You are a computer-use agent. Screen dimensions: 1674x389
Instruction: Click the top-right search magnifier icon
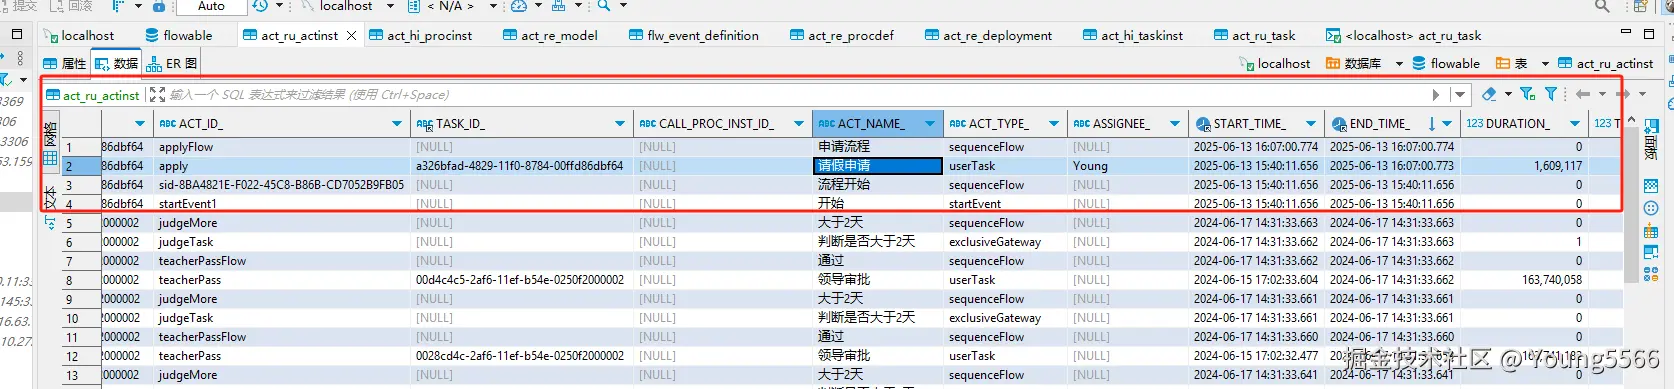(1602, 6)
